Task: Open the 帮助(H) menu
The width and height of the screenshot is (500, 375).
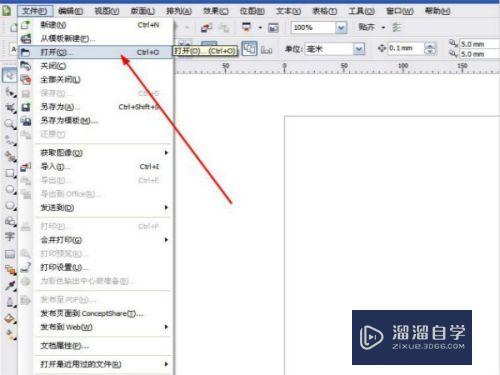Action: [x=437, y=11]
